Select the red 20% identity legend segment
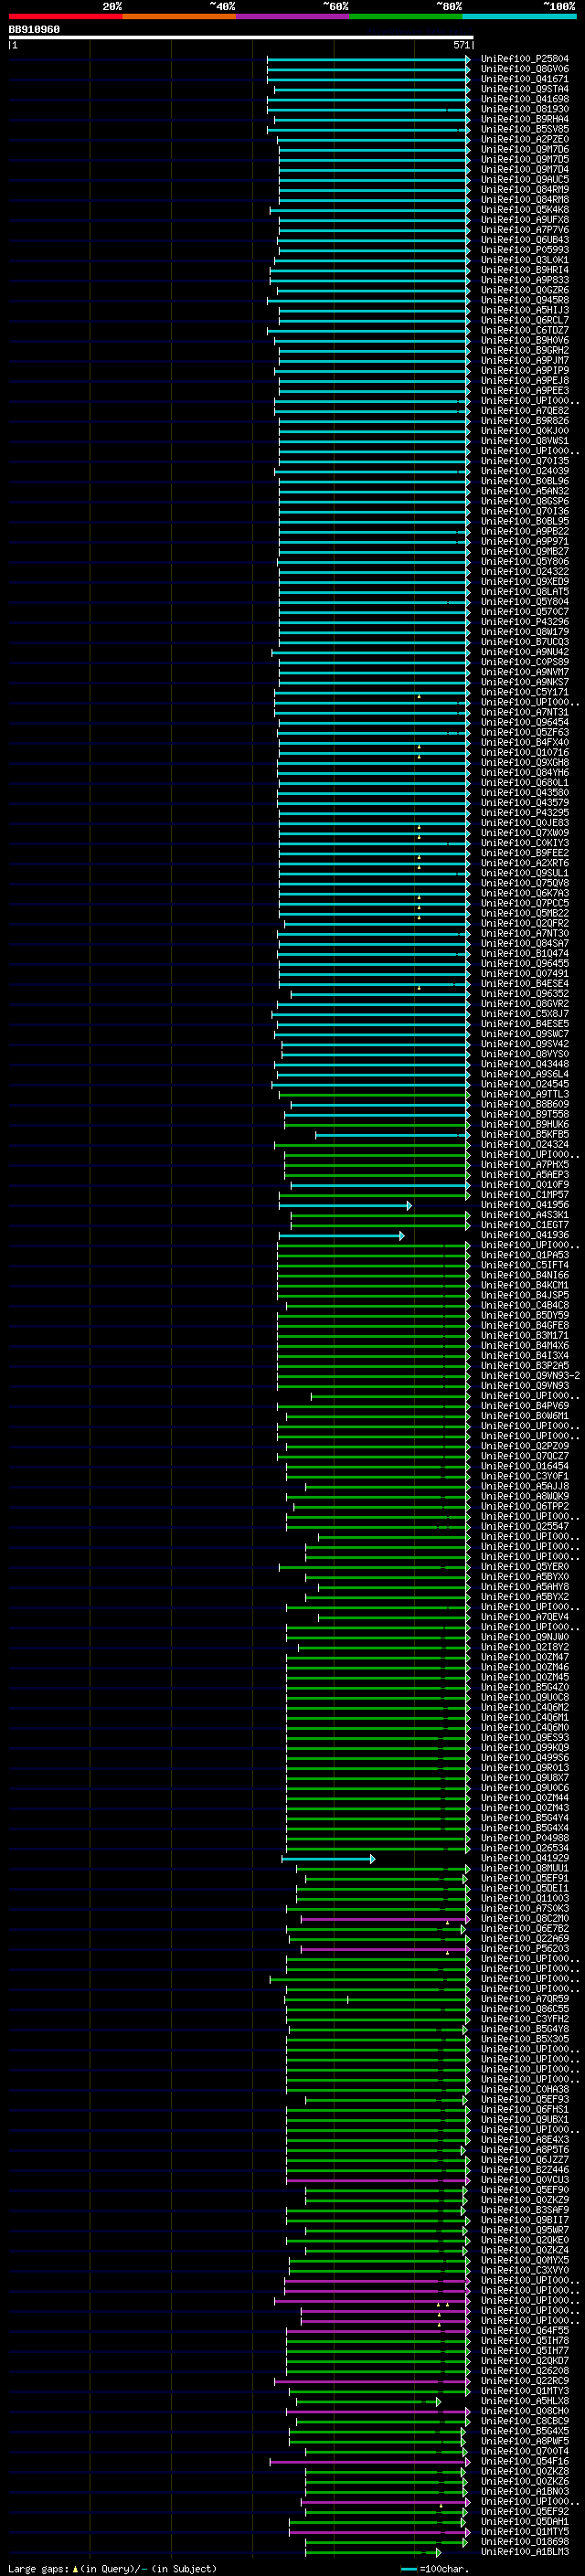This screenshot has width=585, height=2576. [x=65, y=16]
